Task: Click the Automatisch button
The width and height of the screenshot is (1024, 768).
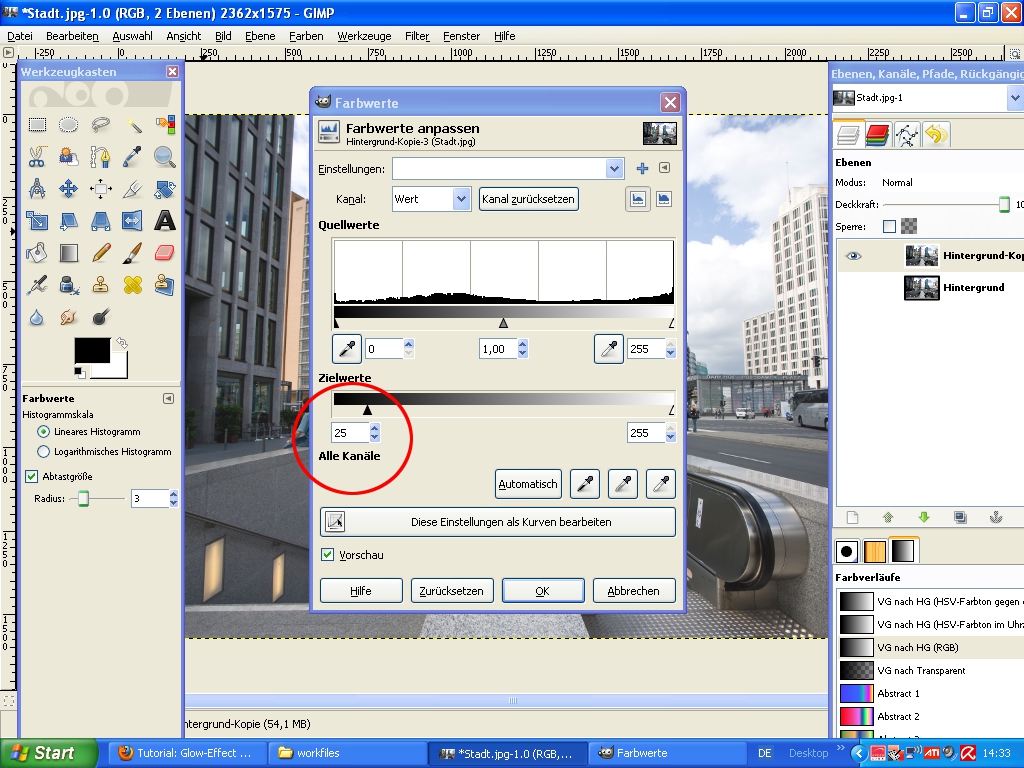Action: coord(528,484)
